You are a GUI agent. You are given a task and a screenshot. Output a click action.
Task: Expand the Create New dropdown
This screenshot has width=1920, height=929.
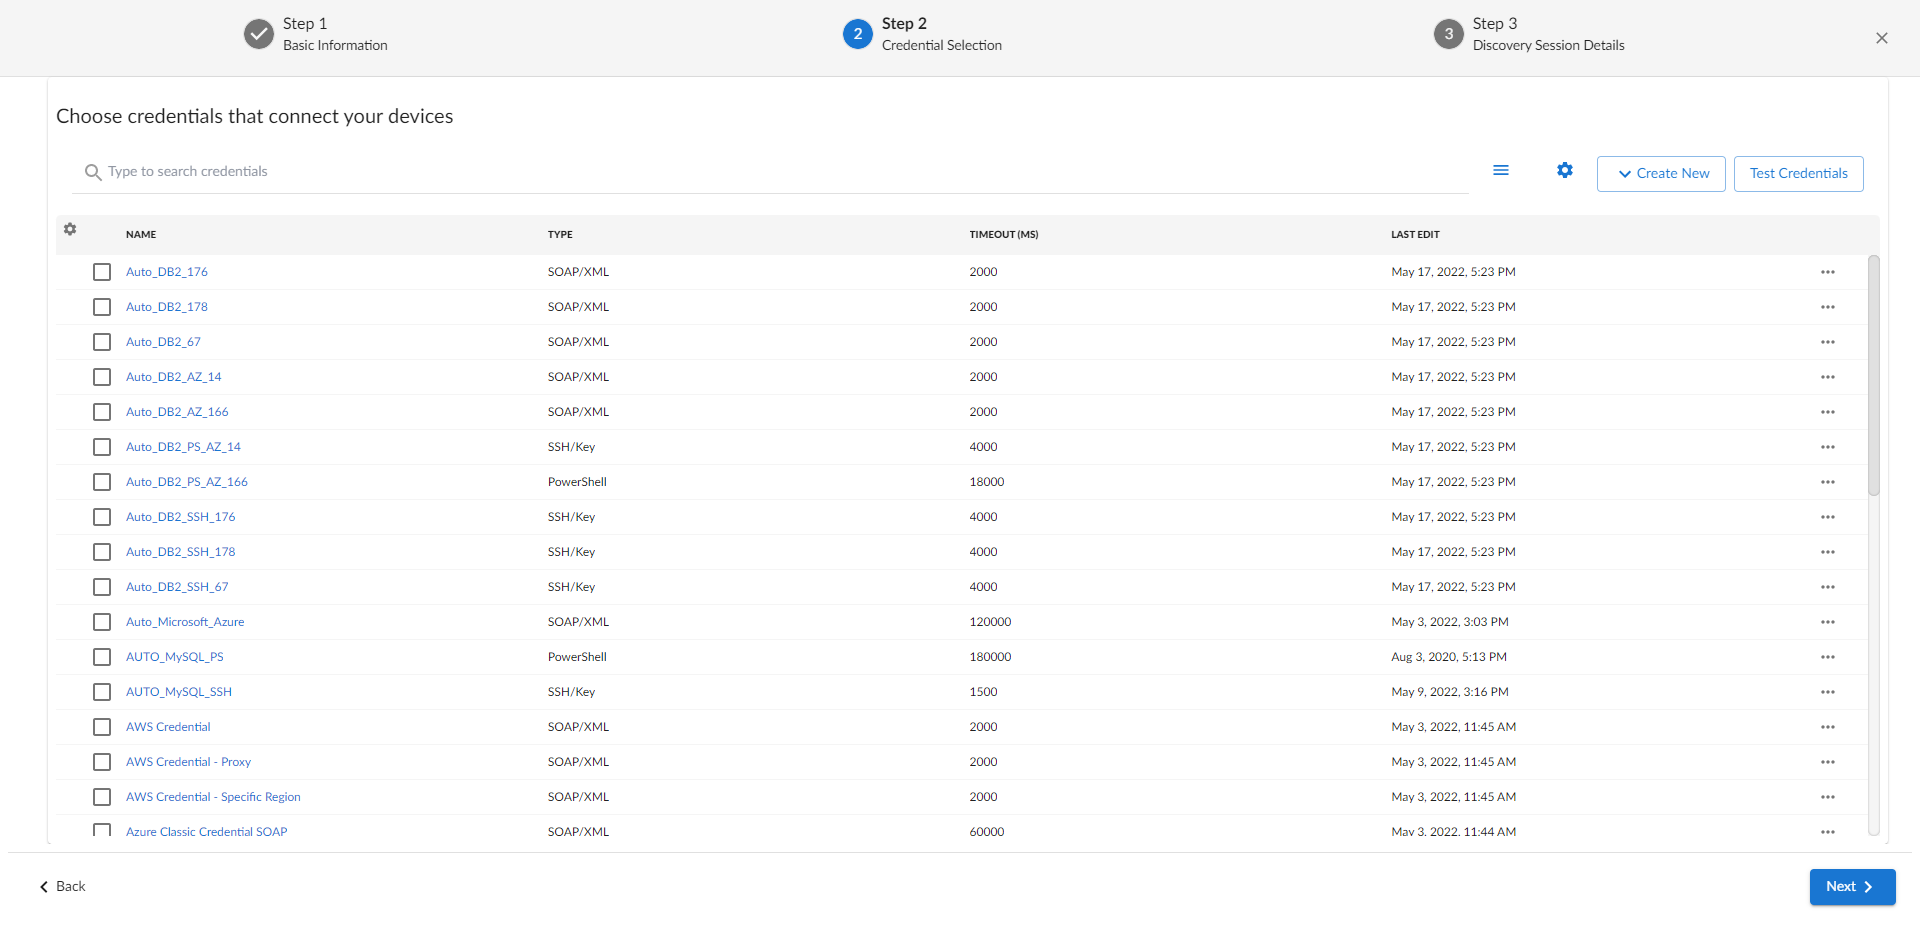(x=1660, y=174)
